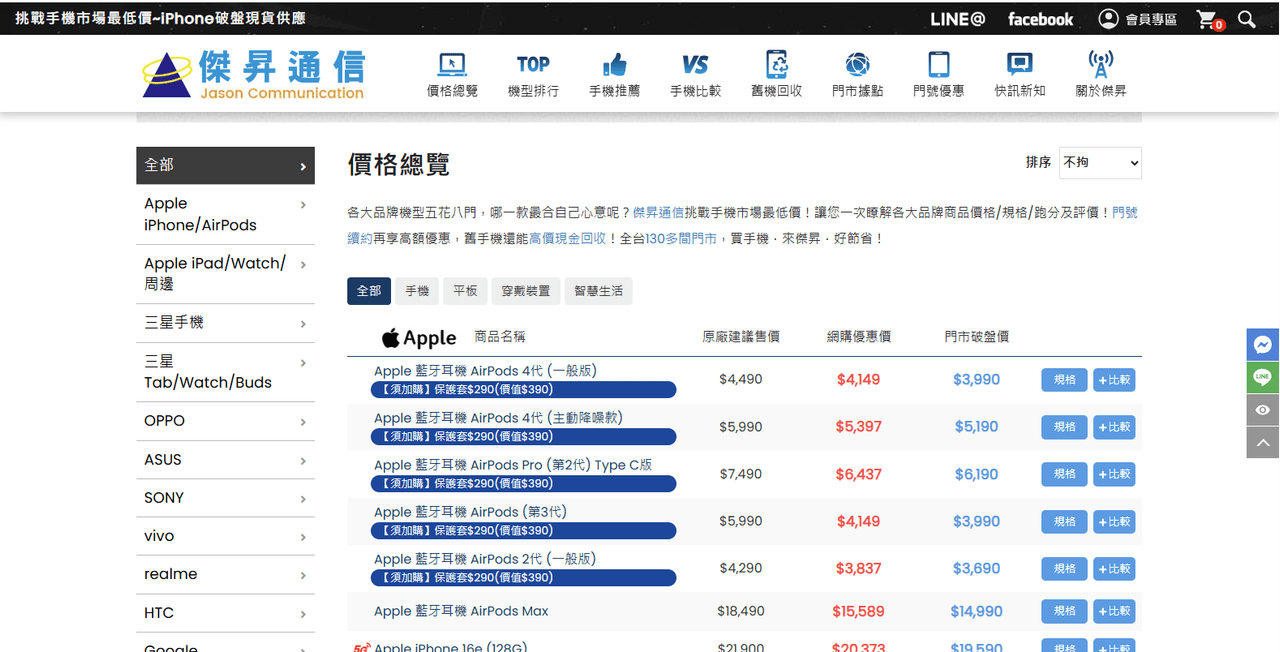
Task: Select realme in the sidebar
Action: (x=225, y=574)
